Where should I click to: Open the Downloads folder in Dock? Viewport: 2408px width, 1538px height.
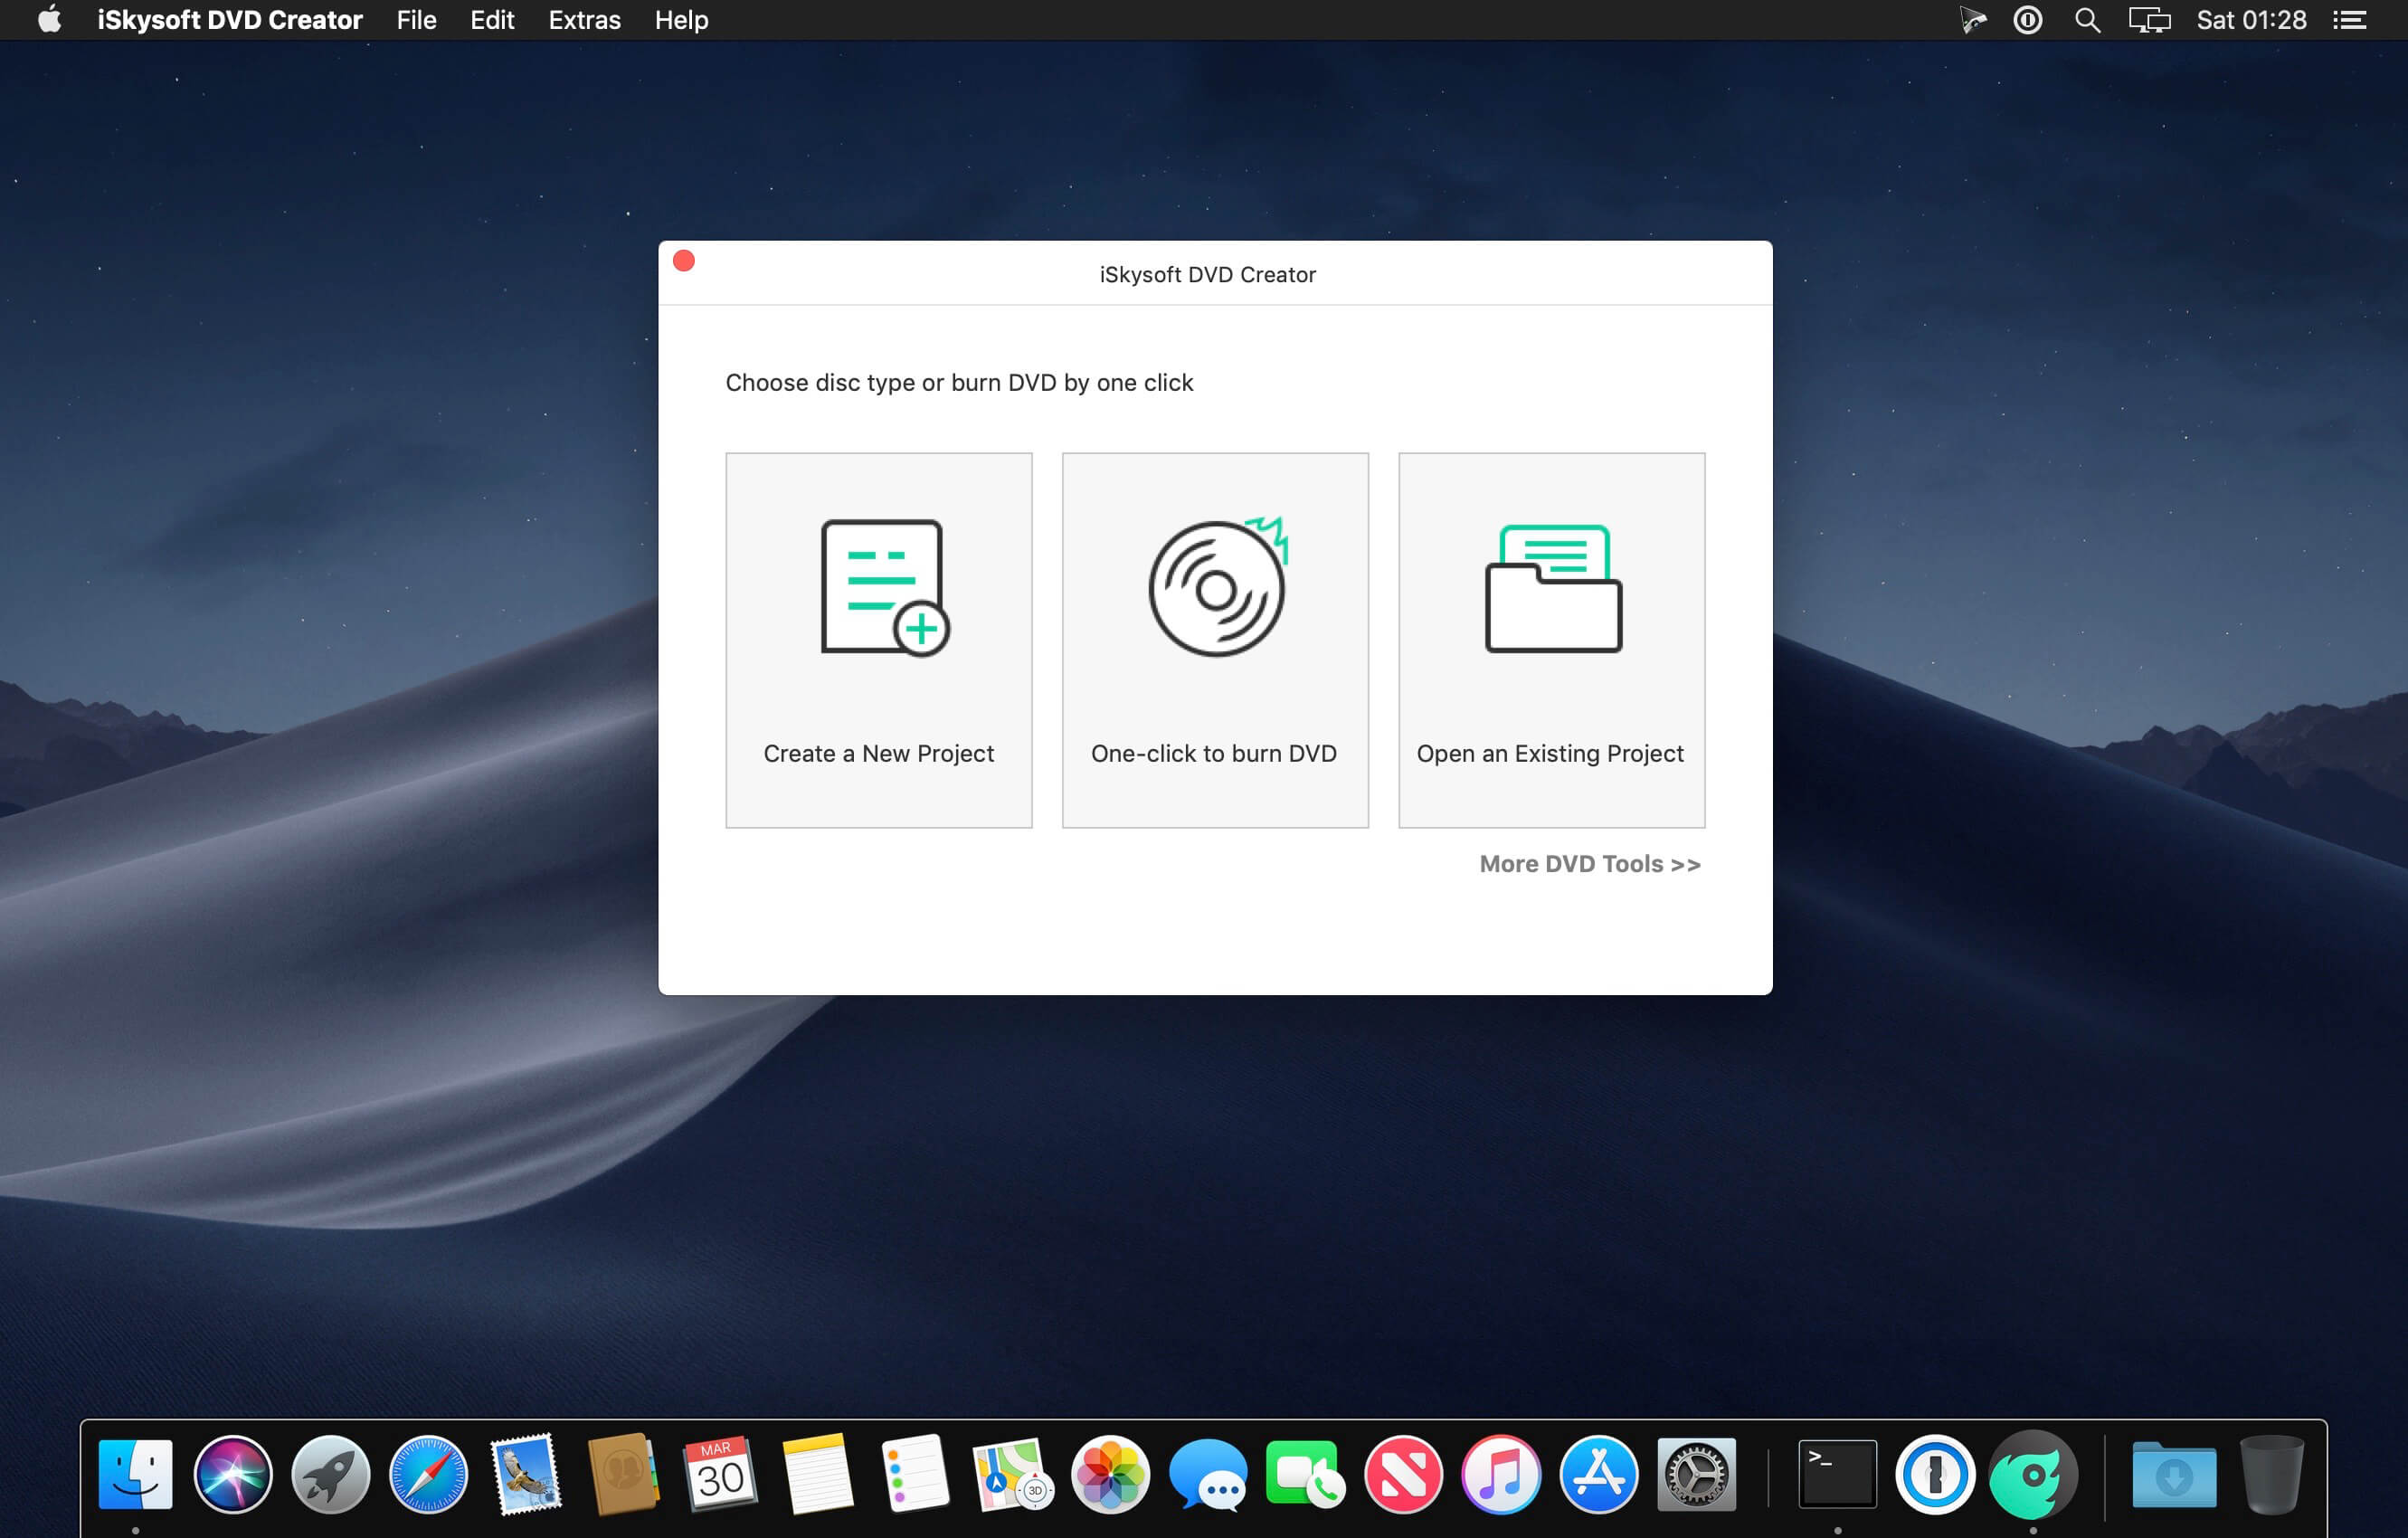point(2173,1474)
